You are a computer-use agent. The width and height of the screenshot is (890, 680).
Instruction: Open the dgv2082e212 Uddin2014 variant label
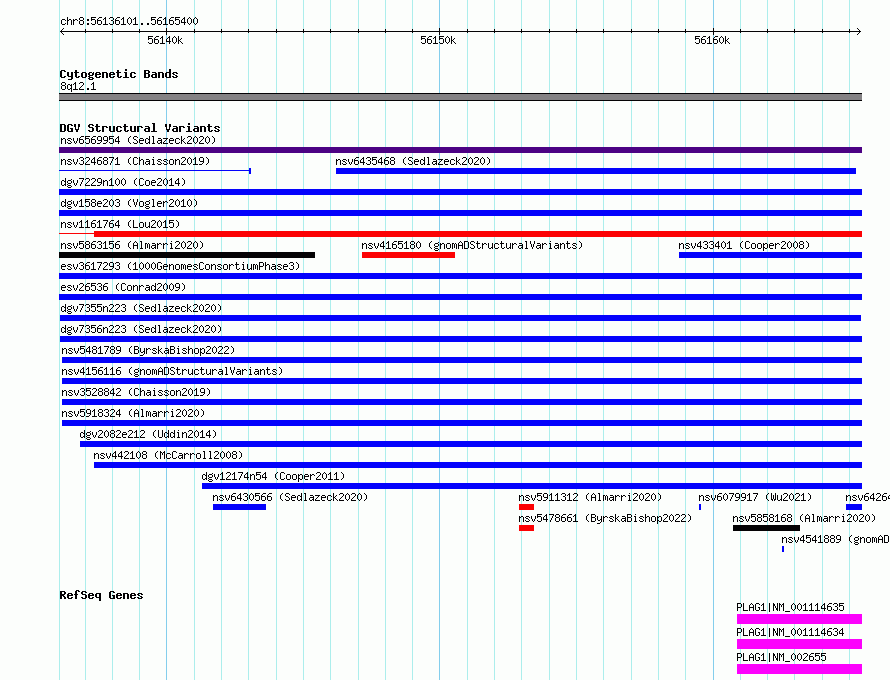click(148, 434)
